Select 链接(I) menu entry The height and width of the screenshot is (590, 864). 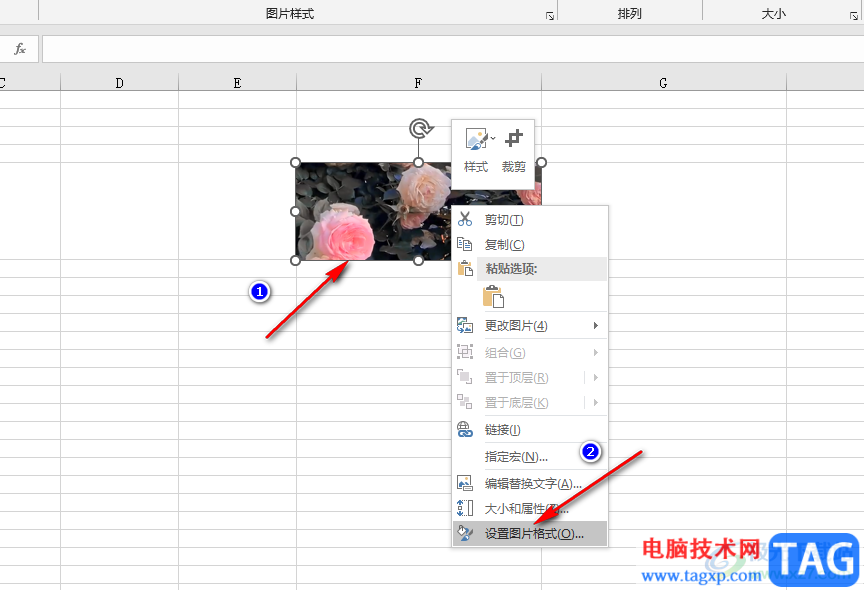529,430
